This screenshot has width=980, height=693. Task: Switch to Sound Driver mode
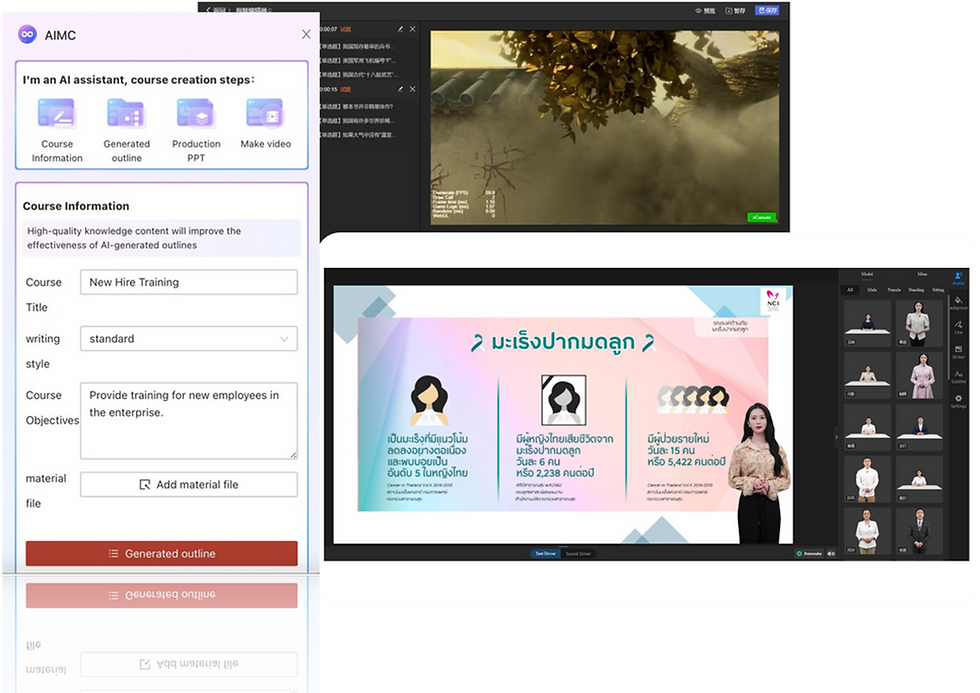coord(578,554)
